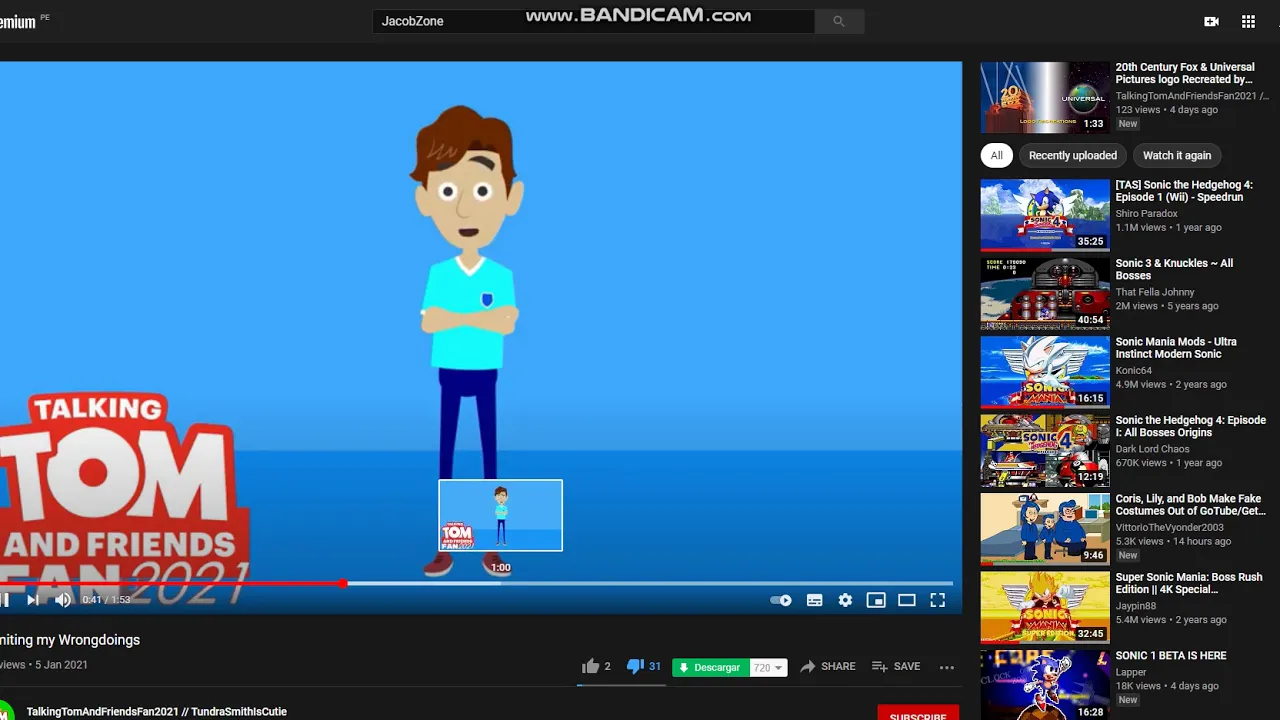The height and width of the screenshot is (720, 1280).
Task: Select the All filter chip
Action: pyautogui.click(x=996, y=155)
